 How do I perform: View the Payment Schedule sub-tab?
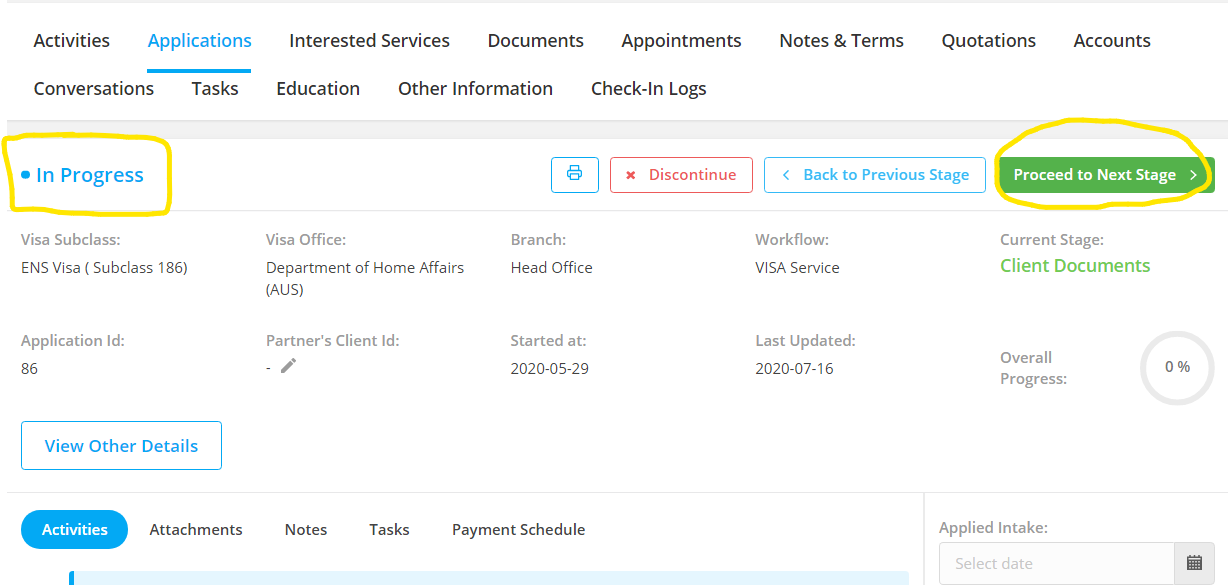(x=518, y=529)
